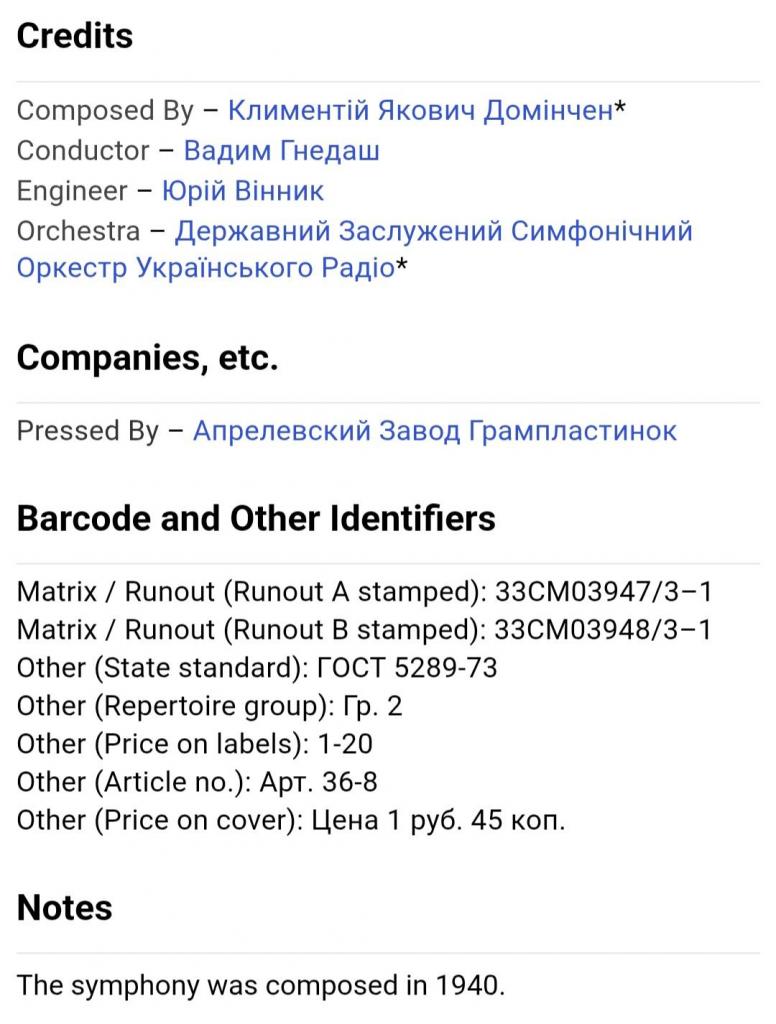The height and width of the screenshot is (1024, 776).
Task: Click the Price on cover line
Action: [x=291, y=820]
